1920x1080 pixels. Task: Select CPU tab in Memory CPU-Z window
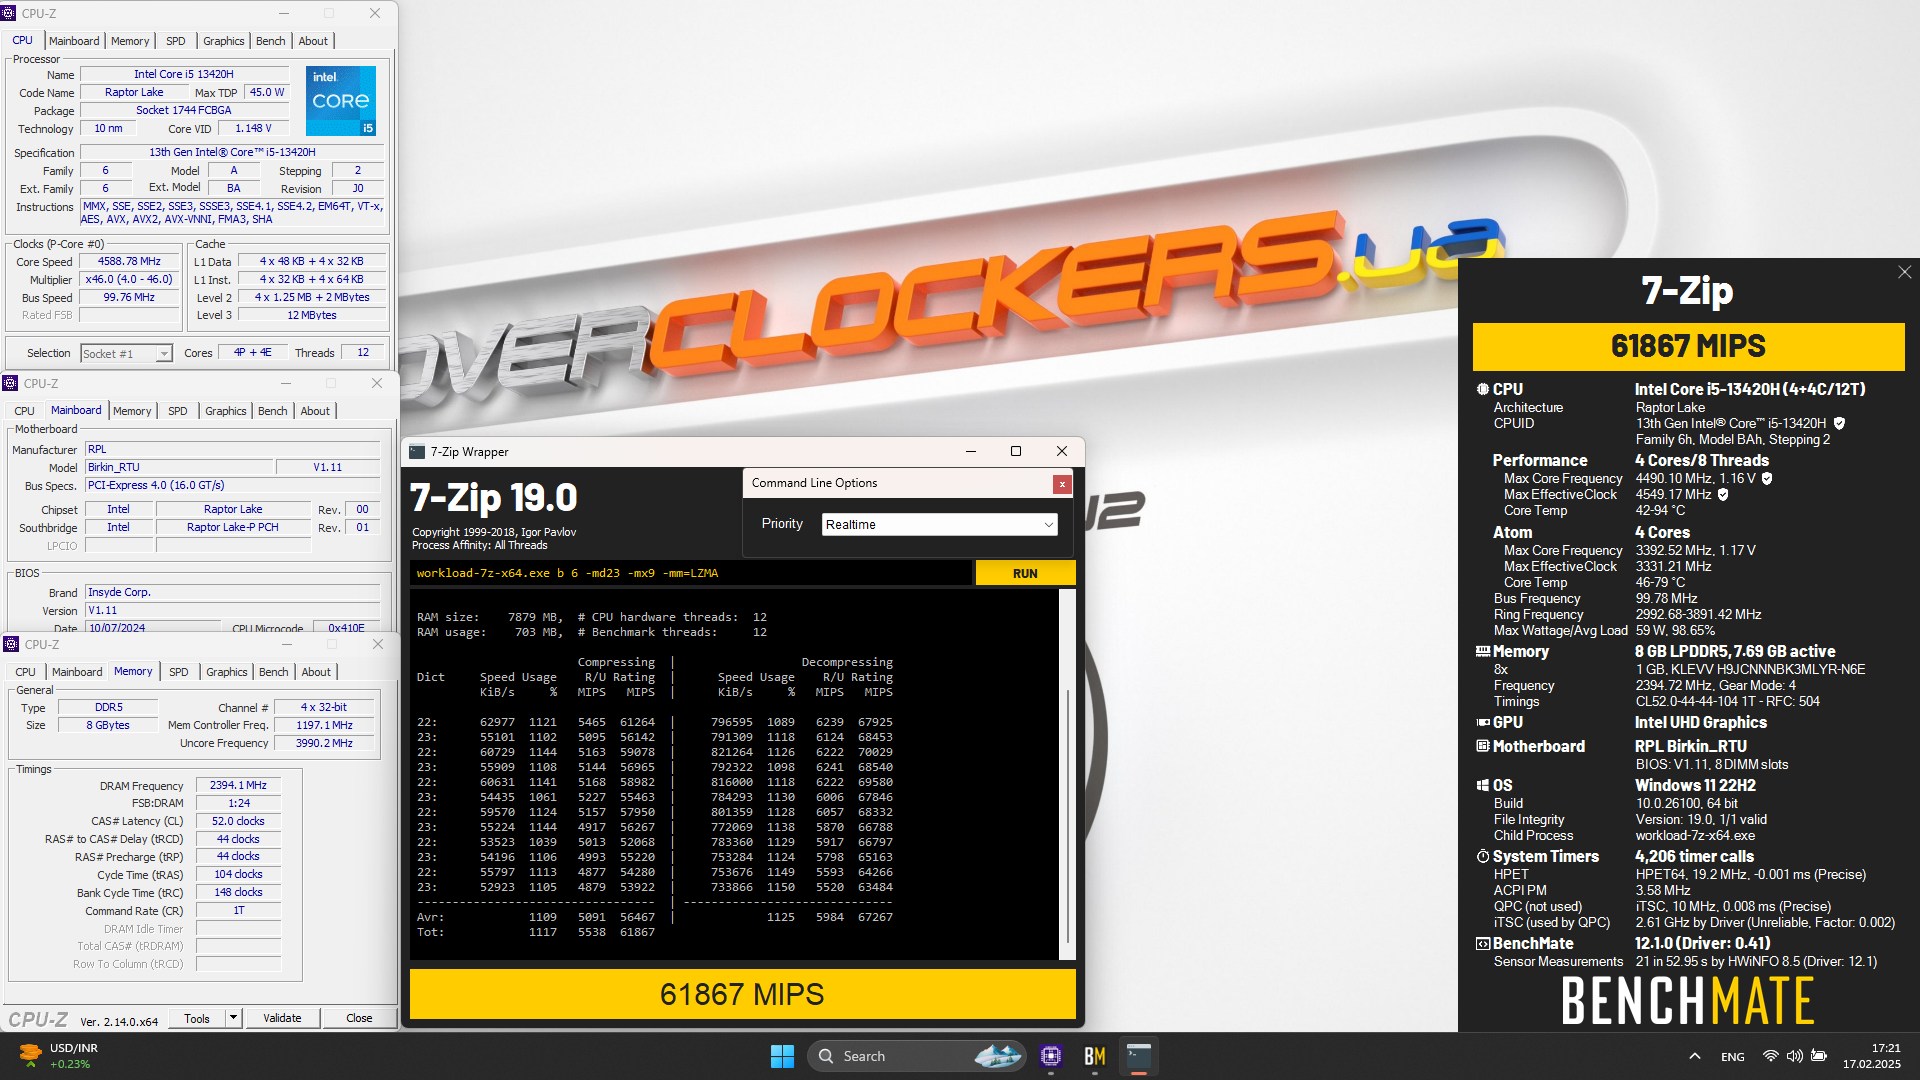(26, 672)
